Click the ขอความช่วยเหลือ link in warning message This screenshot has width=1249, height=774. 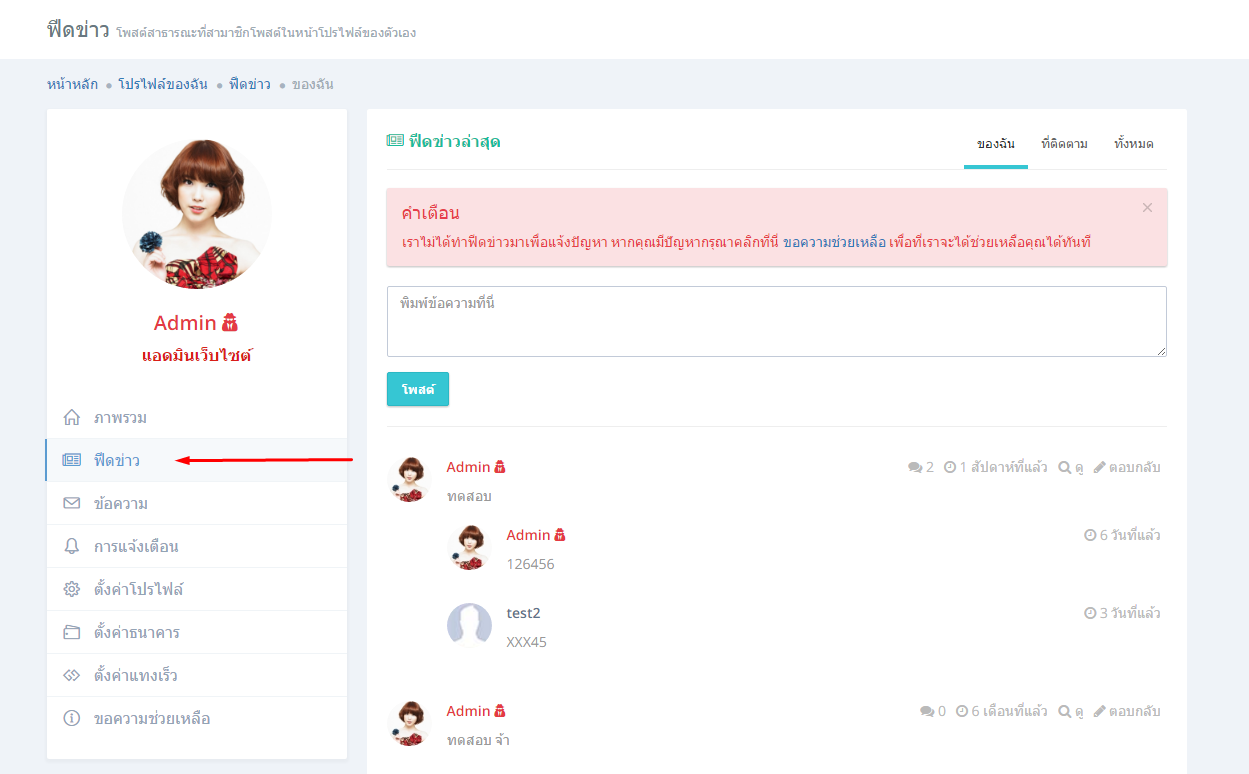pos(834,242)
